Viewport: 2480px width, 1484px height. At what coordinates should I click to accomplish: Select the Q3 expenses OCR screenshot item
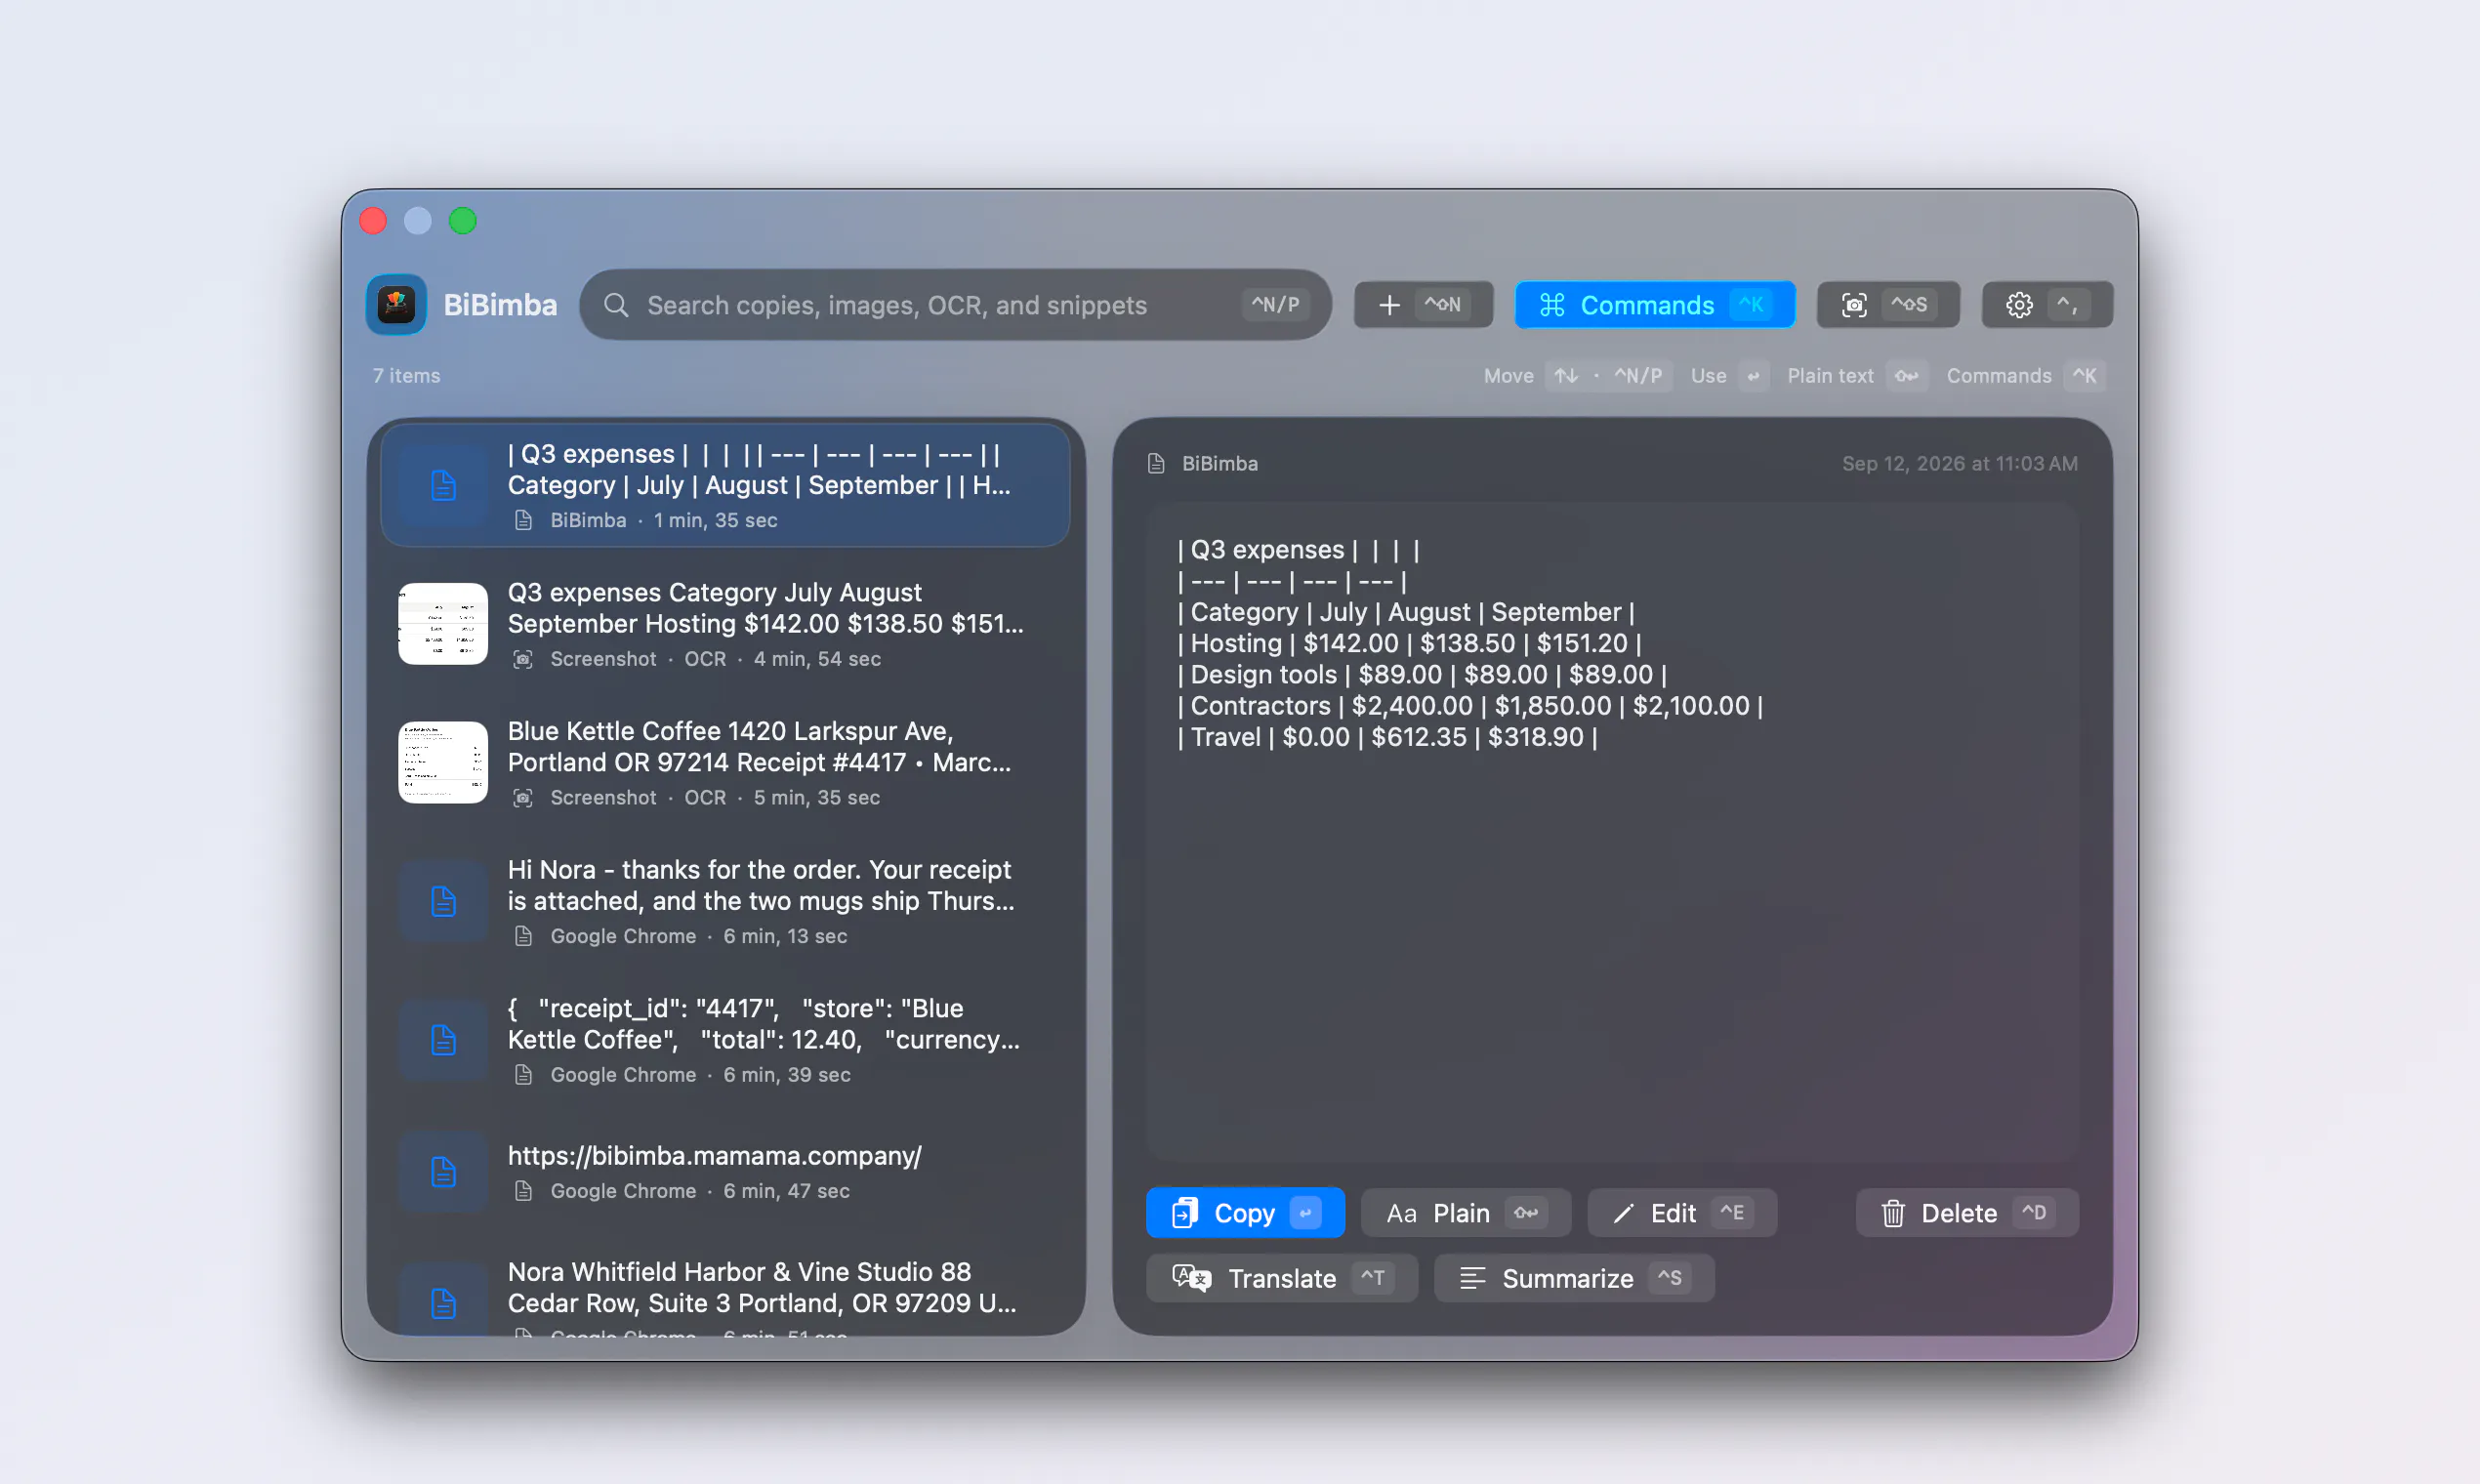click(x=725, y=624)
